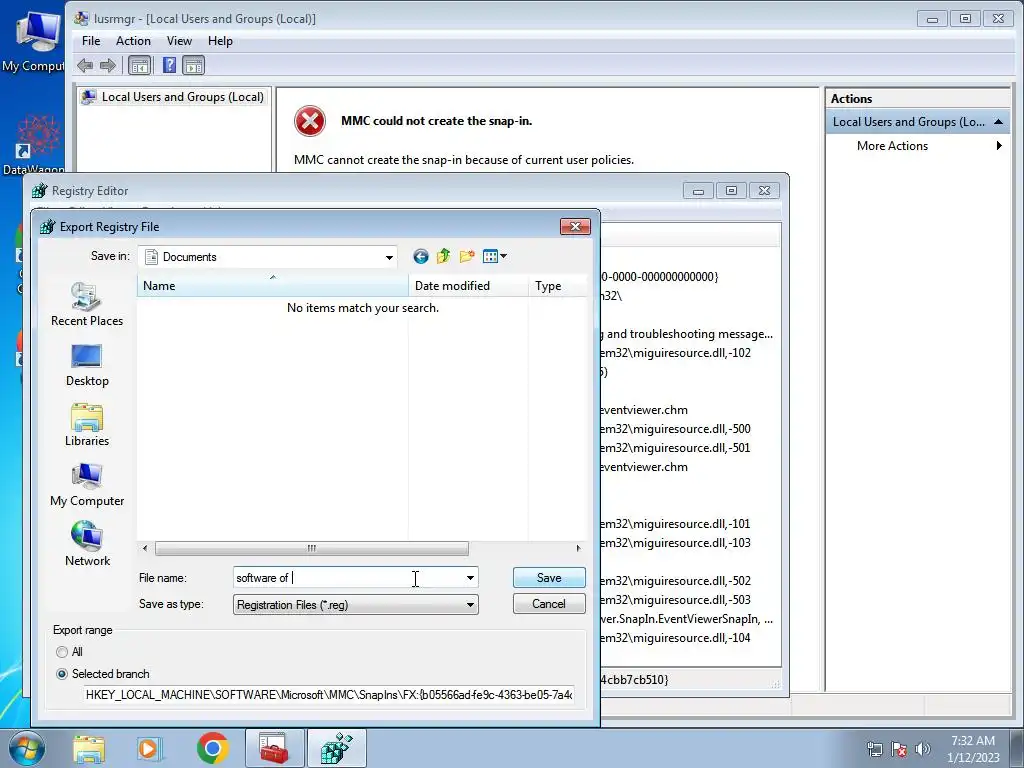This screenshot has width=1024, height=768.
Task: Click the file list scroll right arrow
Action: [x=578, y=548]
